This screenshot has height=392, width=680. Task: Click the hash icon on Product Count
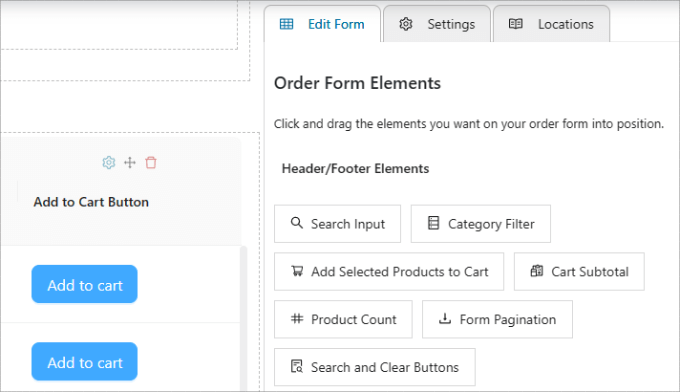297,319
